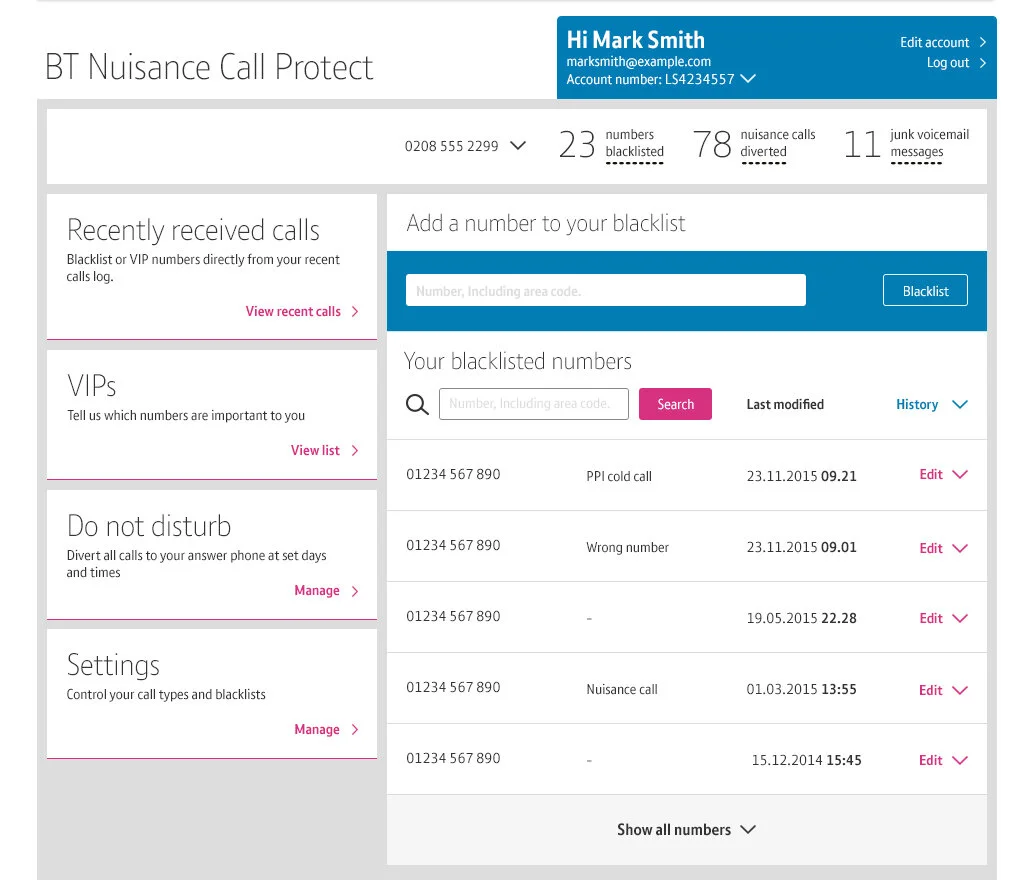Click Edit for Wrong number entry
Viewport: 1036px width, 880px height.
click(931, 548)
